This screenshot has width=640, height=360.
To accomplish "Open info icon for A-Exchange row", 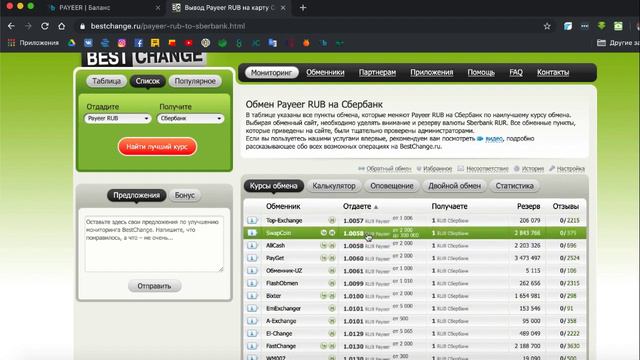I will point(252,321).
